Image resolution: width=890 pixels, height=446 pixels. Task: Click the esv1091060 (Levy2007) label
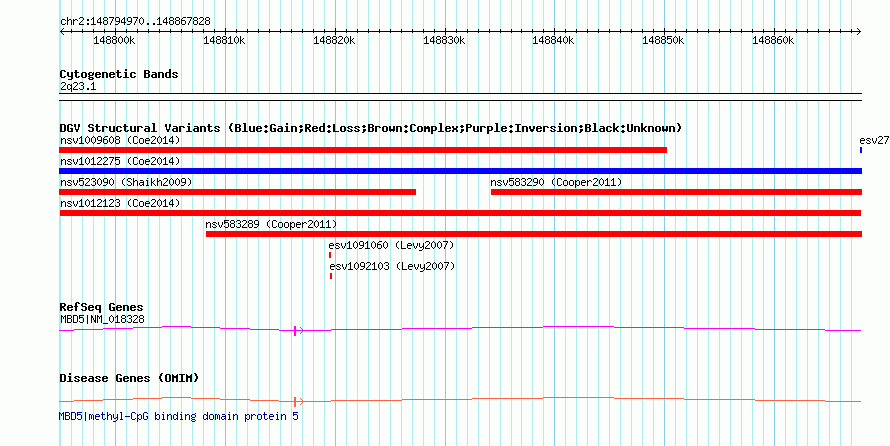(x=392, y=245)
